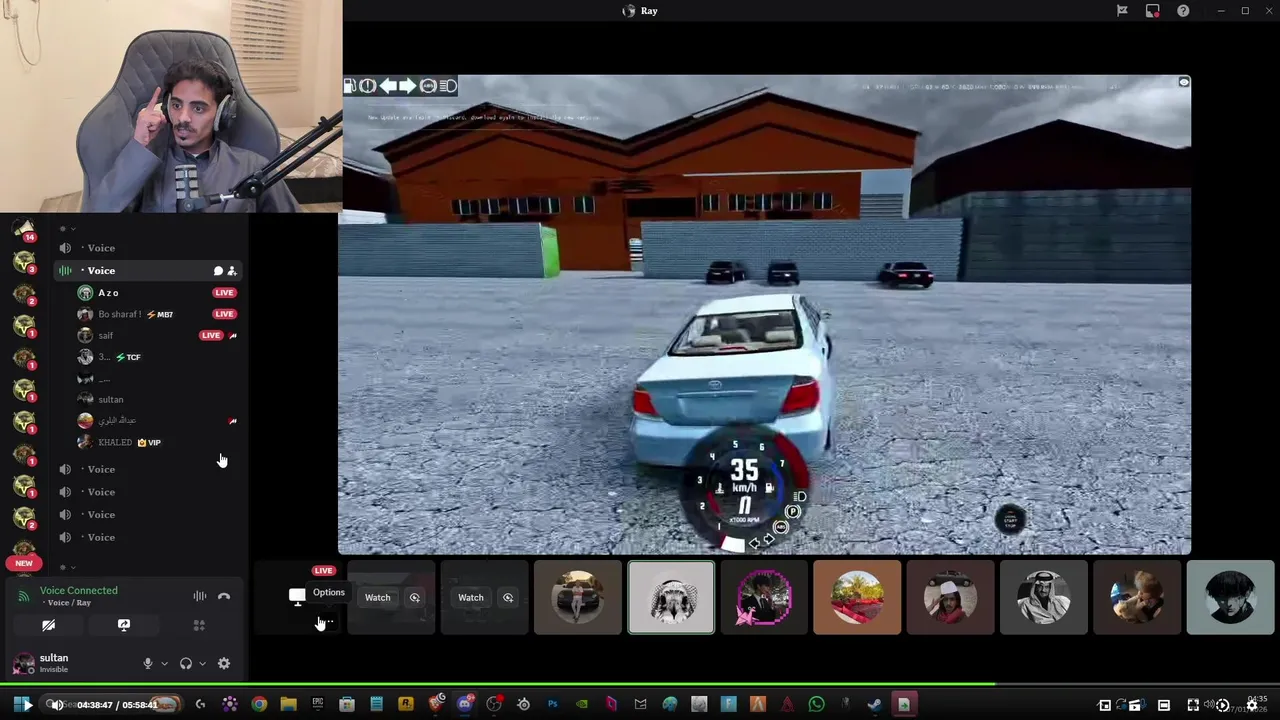
Task: Deafen audio with the headphones icon
Action: pos(186,664)
